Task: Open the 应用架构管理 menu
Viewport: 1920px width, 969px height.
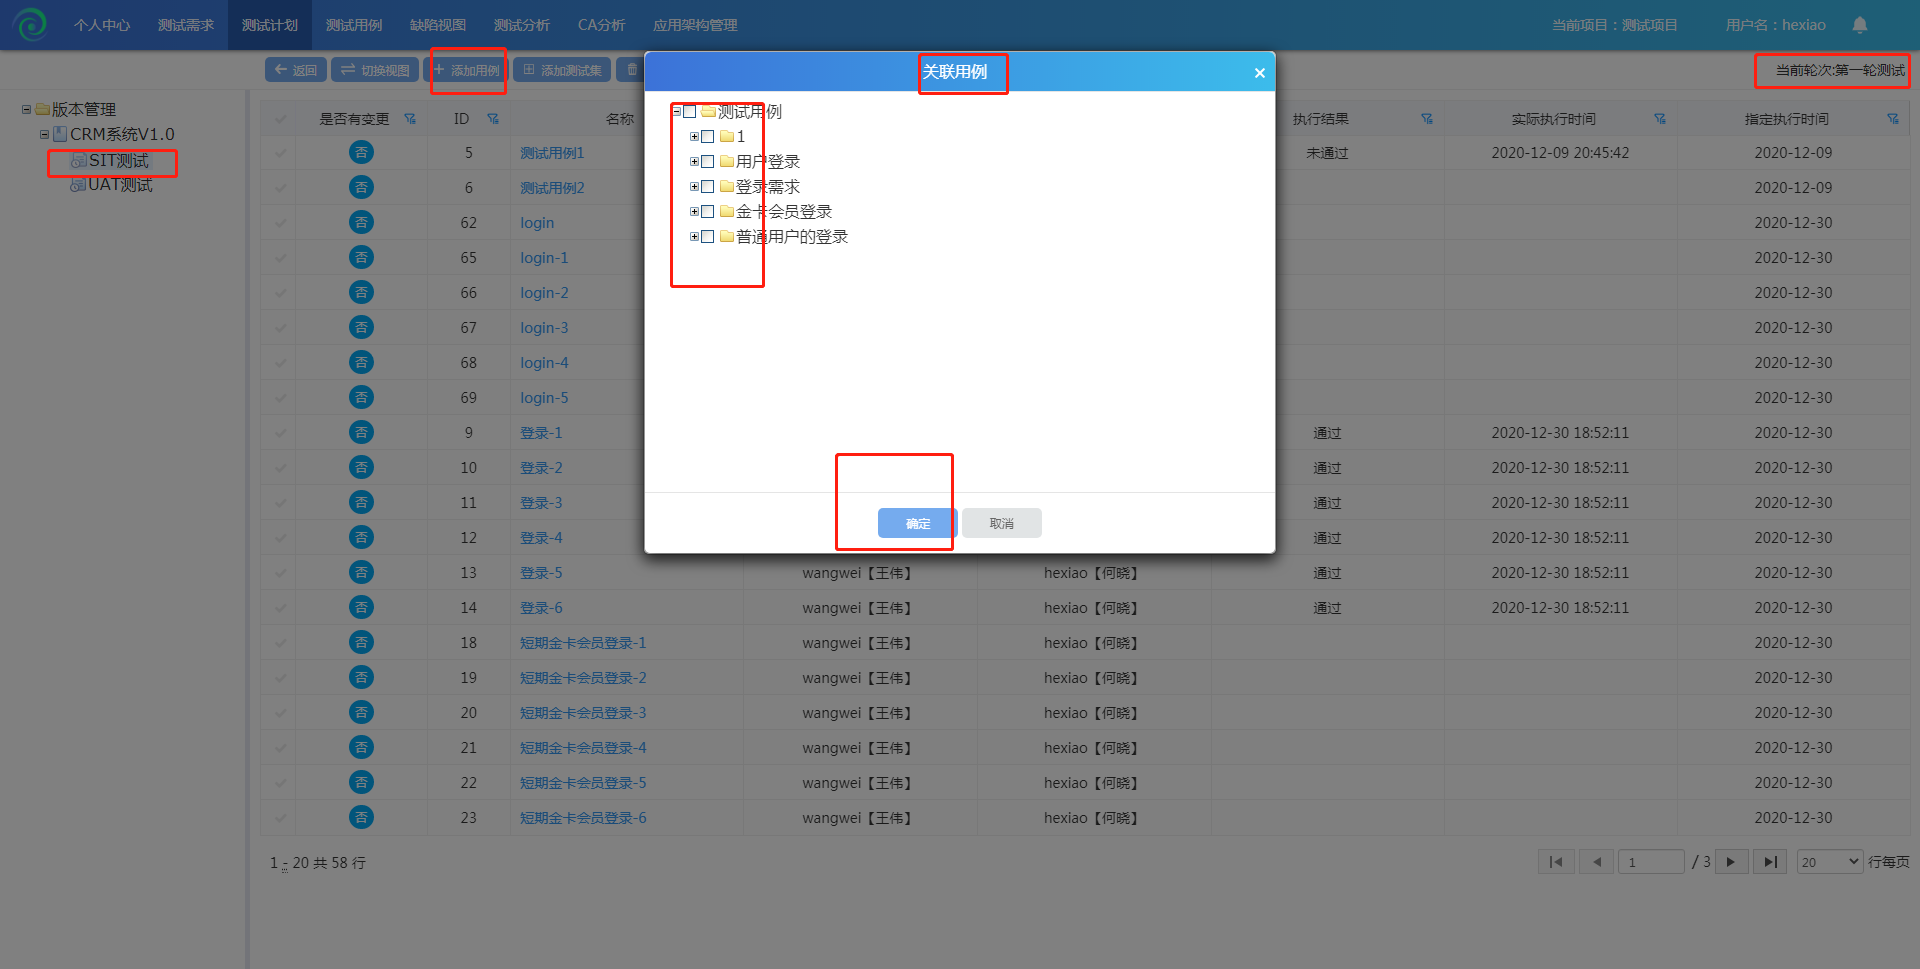Action: pos(695,25)
